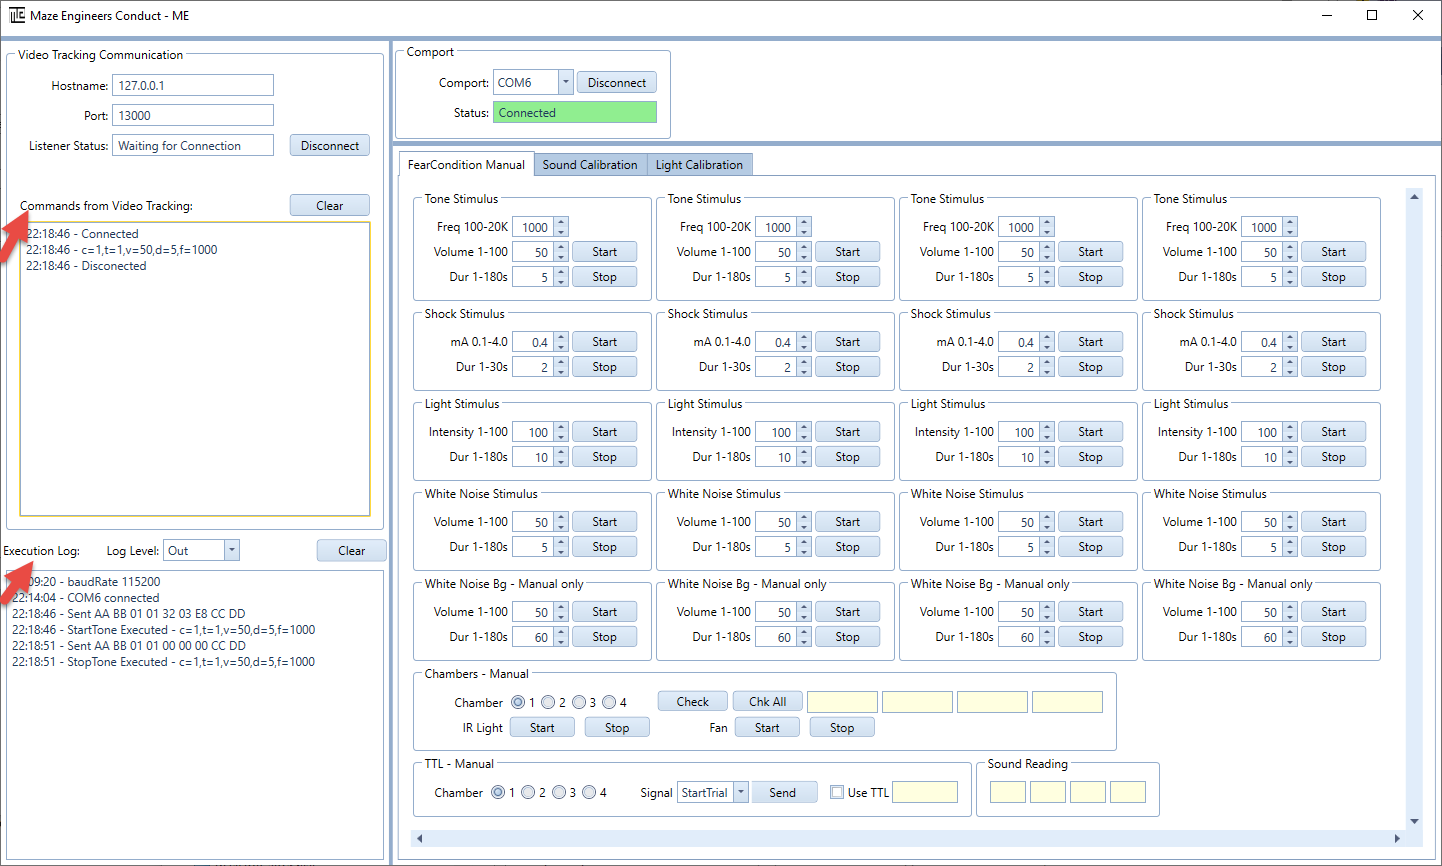
Task: Click the Send button for TTL signal
Action: click(x=783, y=793)
